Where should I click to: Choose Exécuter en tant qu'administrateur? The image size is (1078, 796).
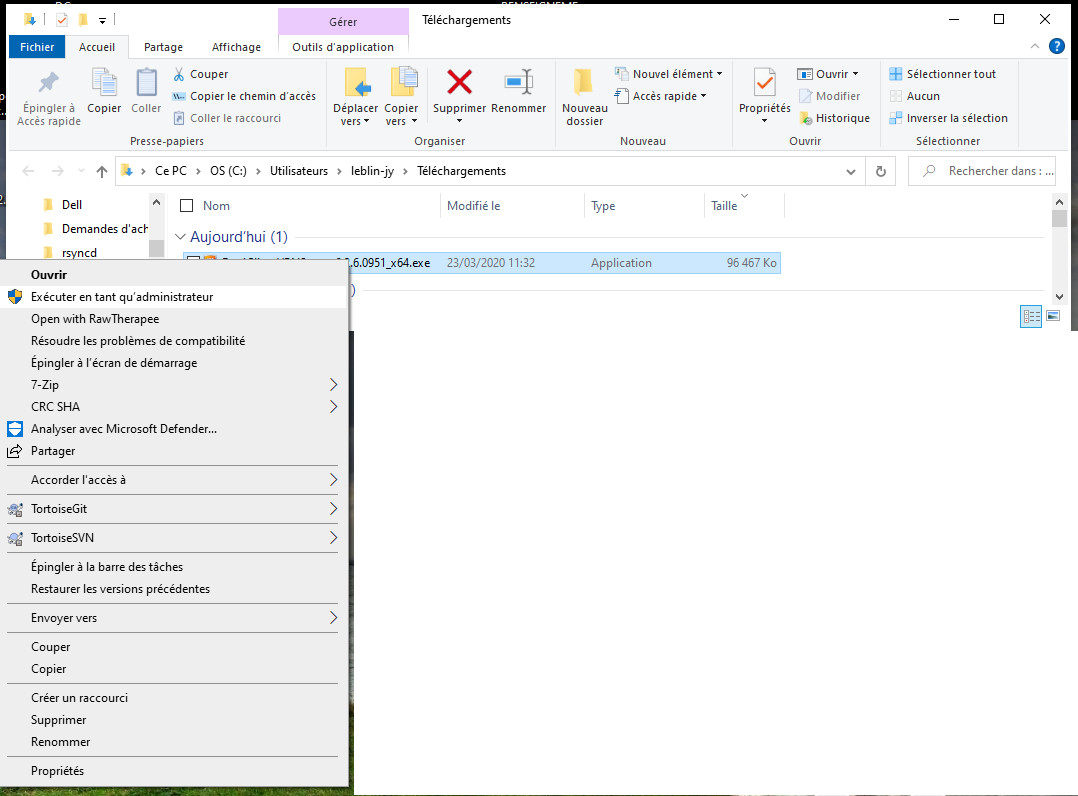pos(122,297)
